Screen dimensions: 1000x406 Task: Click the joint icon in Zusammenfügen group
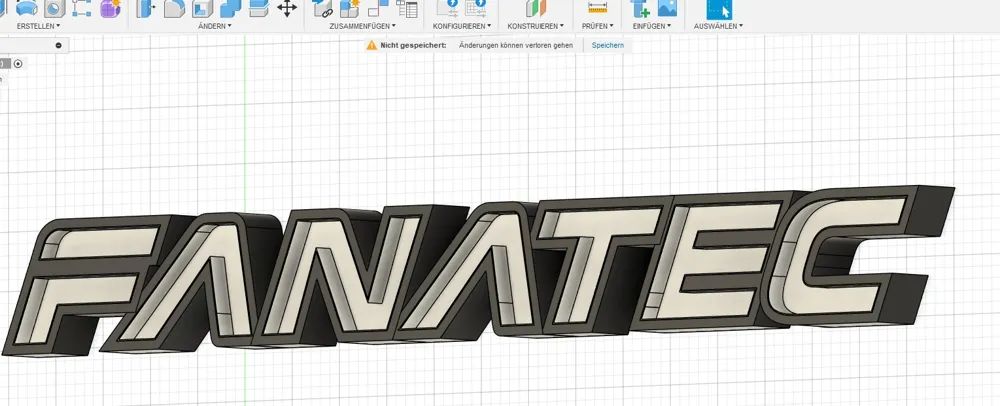pyautogui.click(x=378, y=8)
